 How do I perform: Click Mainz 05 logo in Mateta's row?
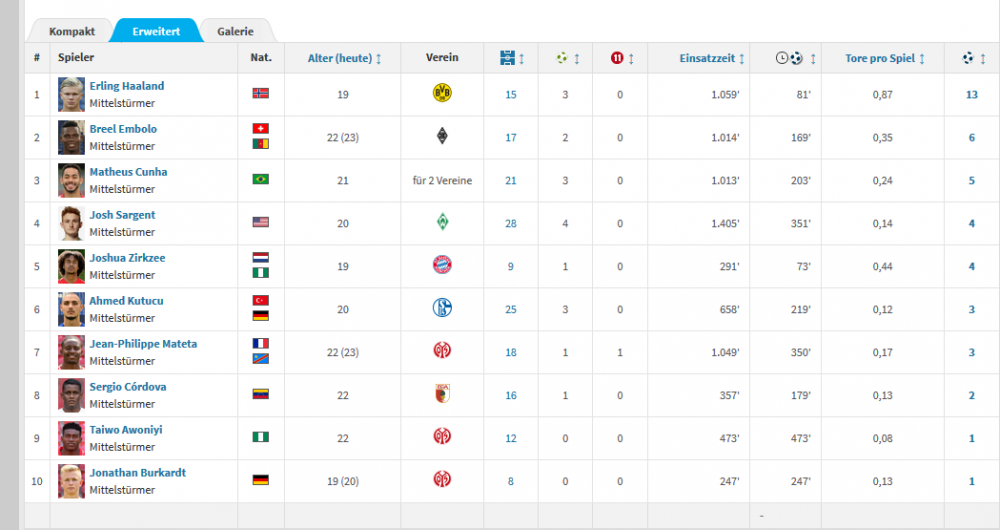click(442, 352)
